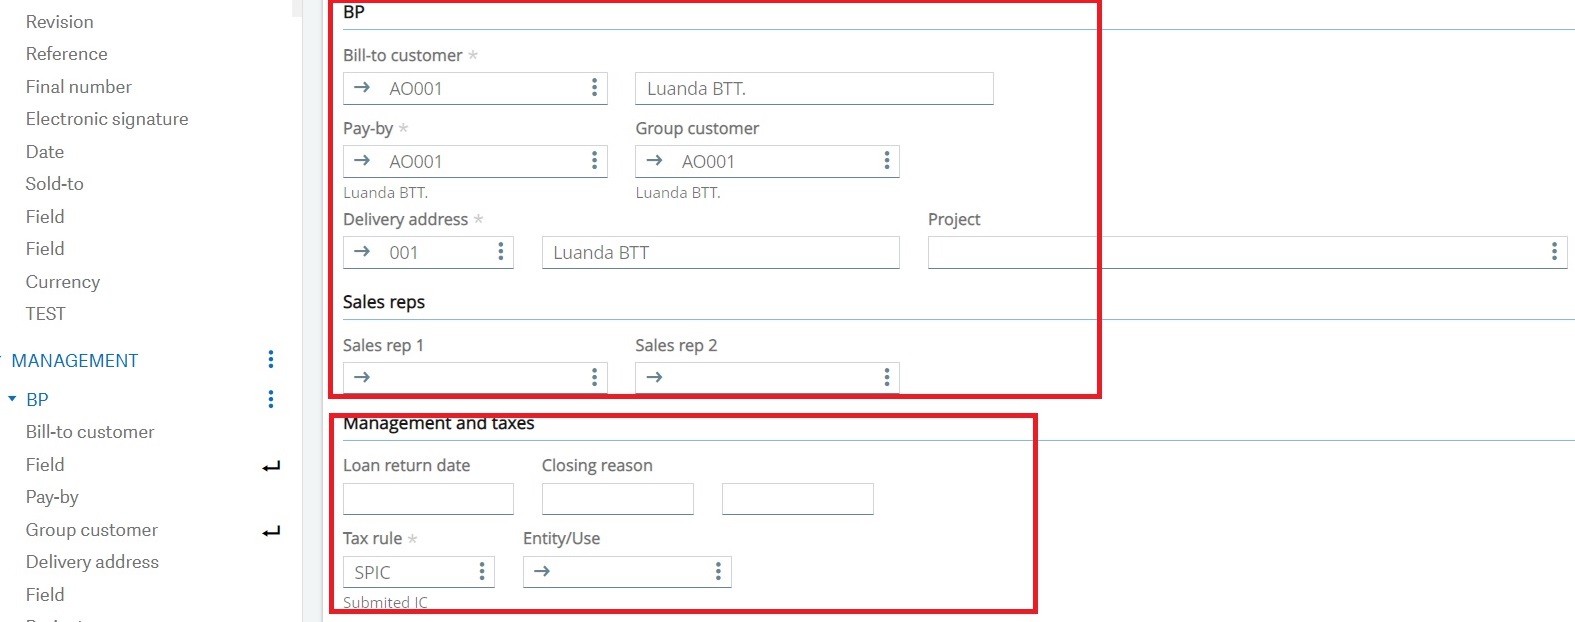Click the jump arrow in Entity/Use field
The height and width of the screenshot is (622, 1575).
click(x=541, y=571)
